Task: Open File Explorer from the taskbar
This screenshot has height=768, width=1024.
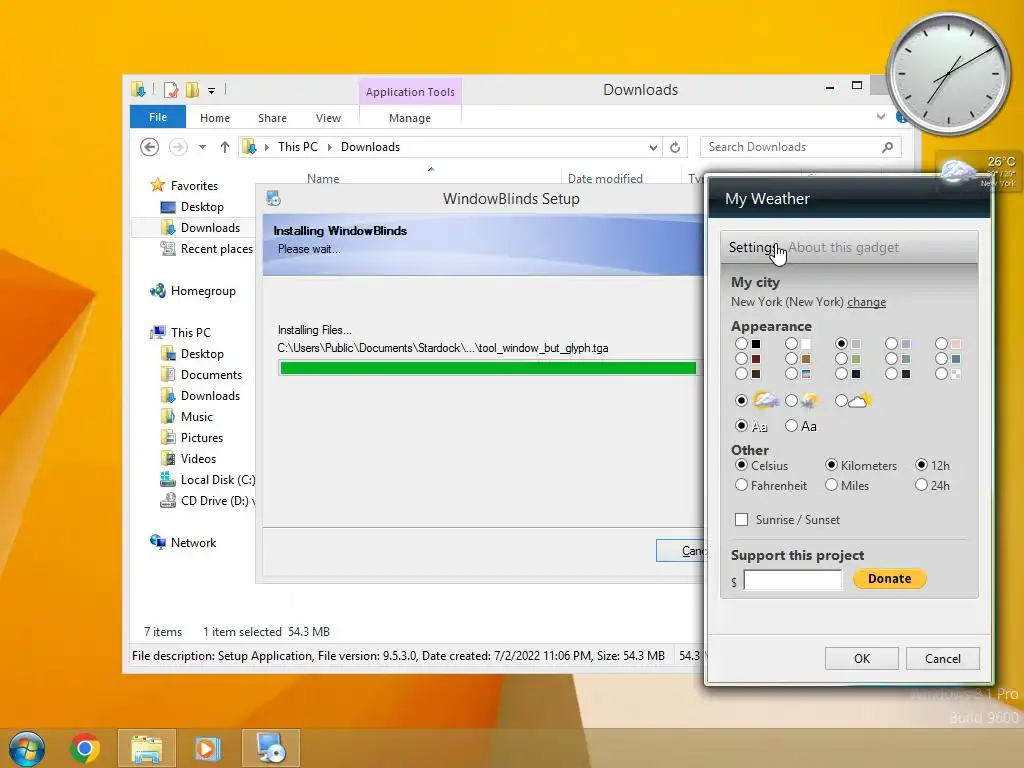Action: pyautogui.click(x=147, y=748)
